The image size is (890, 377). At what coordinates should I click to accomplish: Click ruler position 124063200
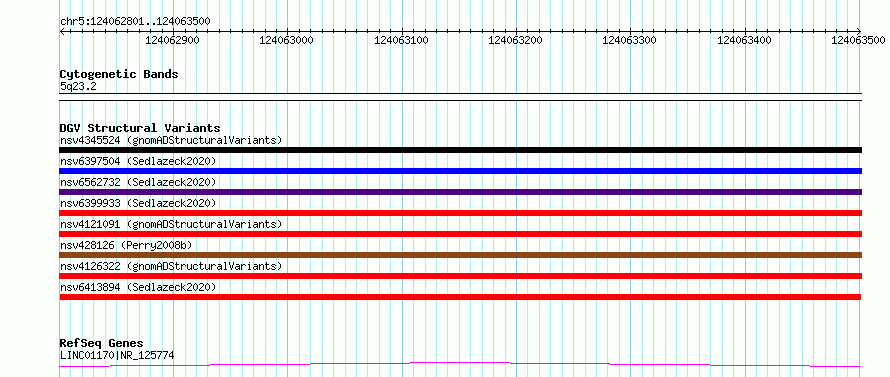point(515,40)
